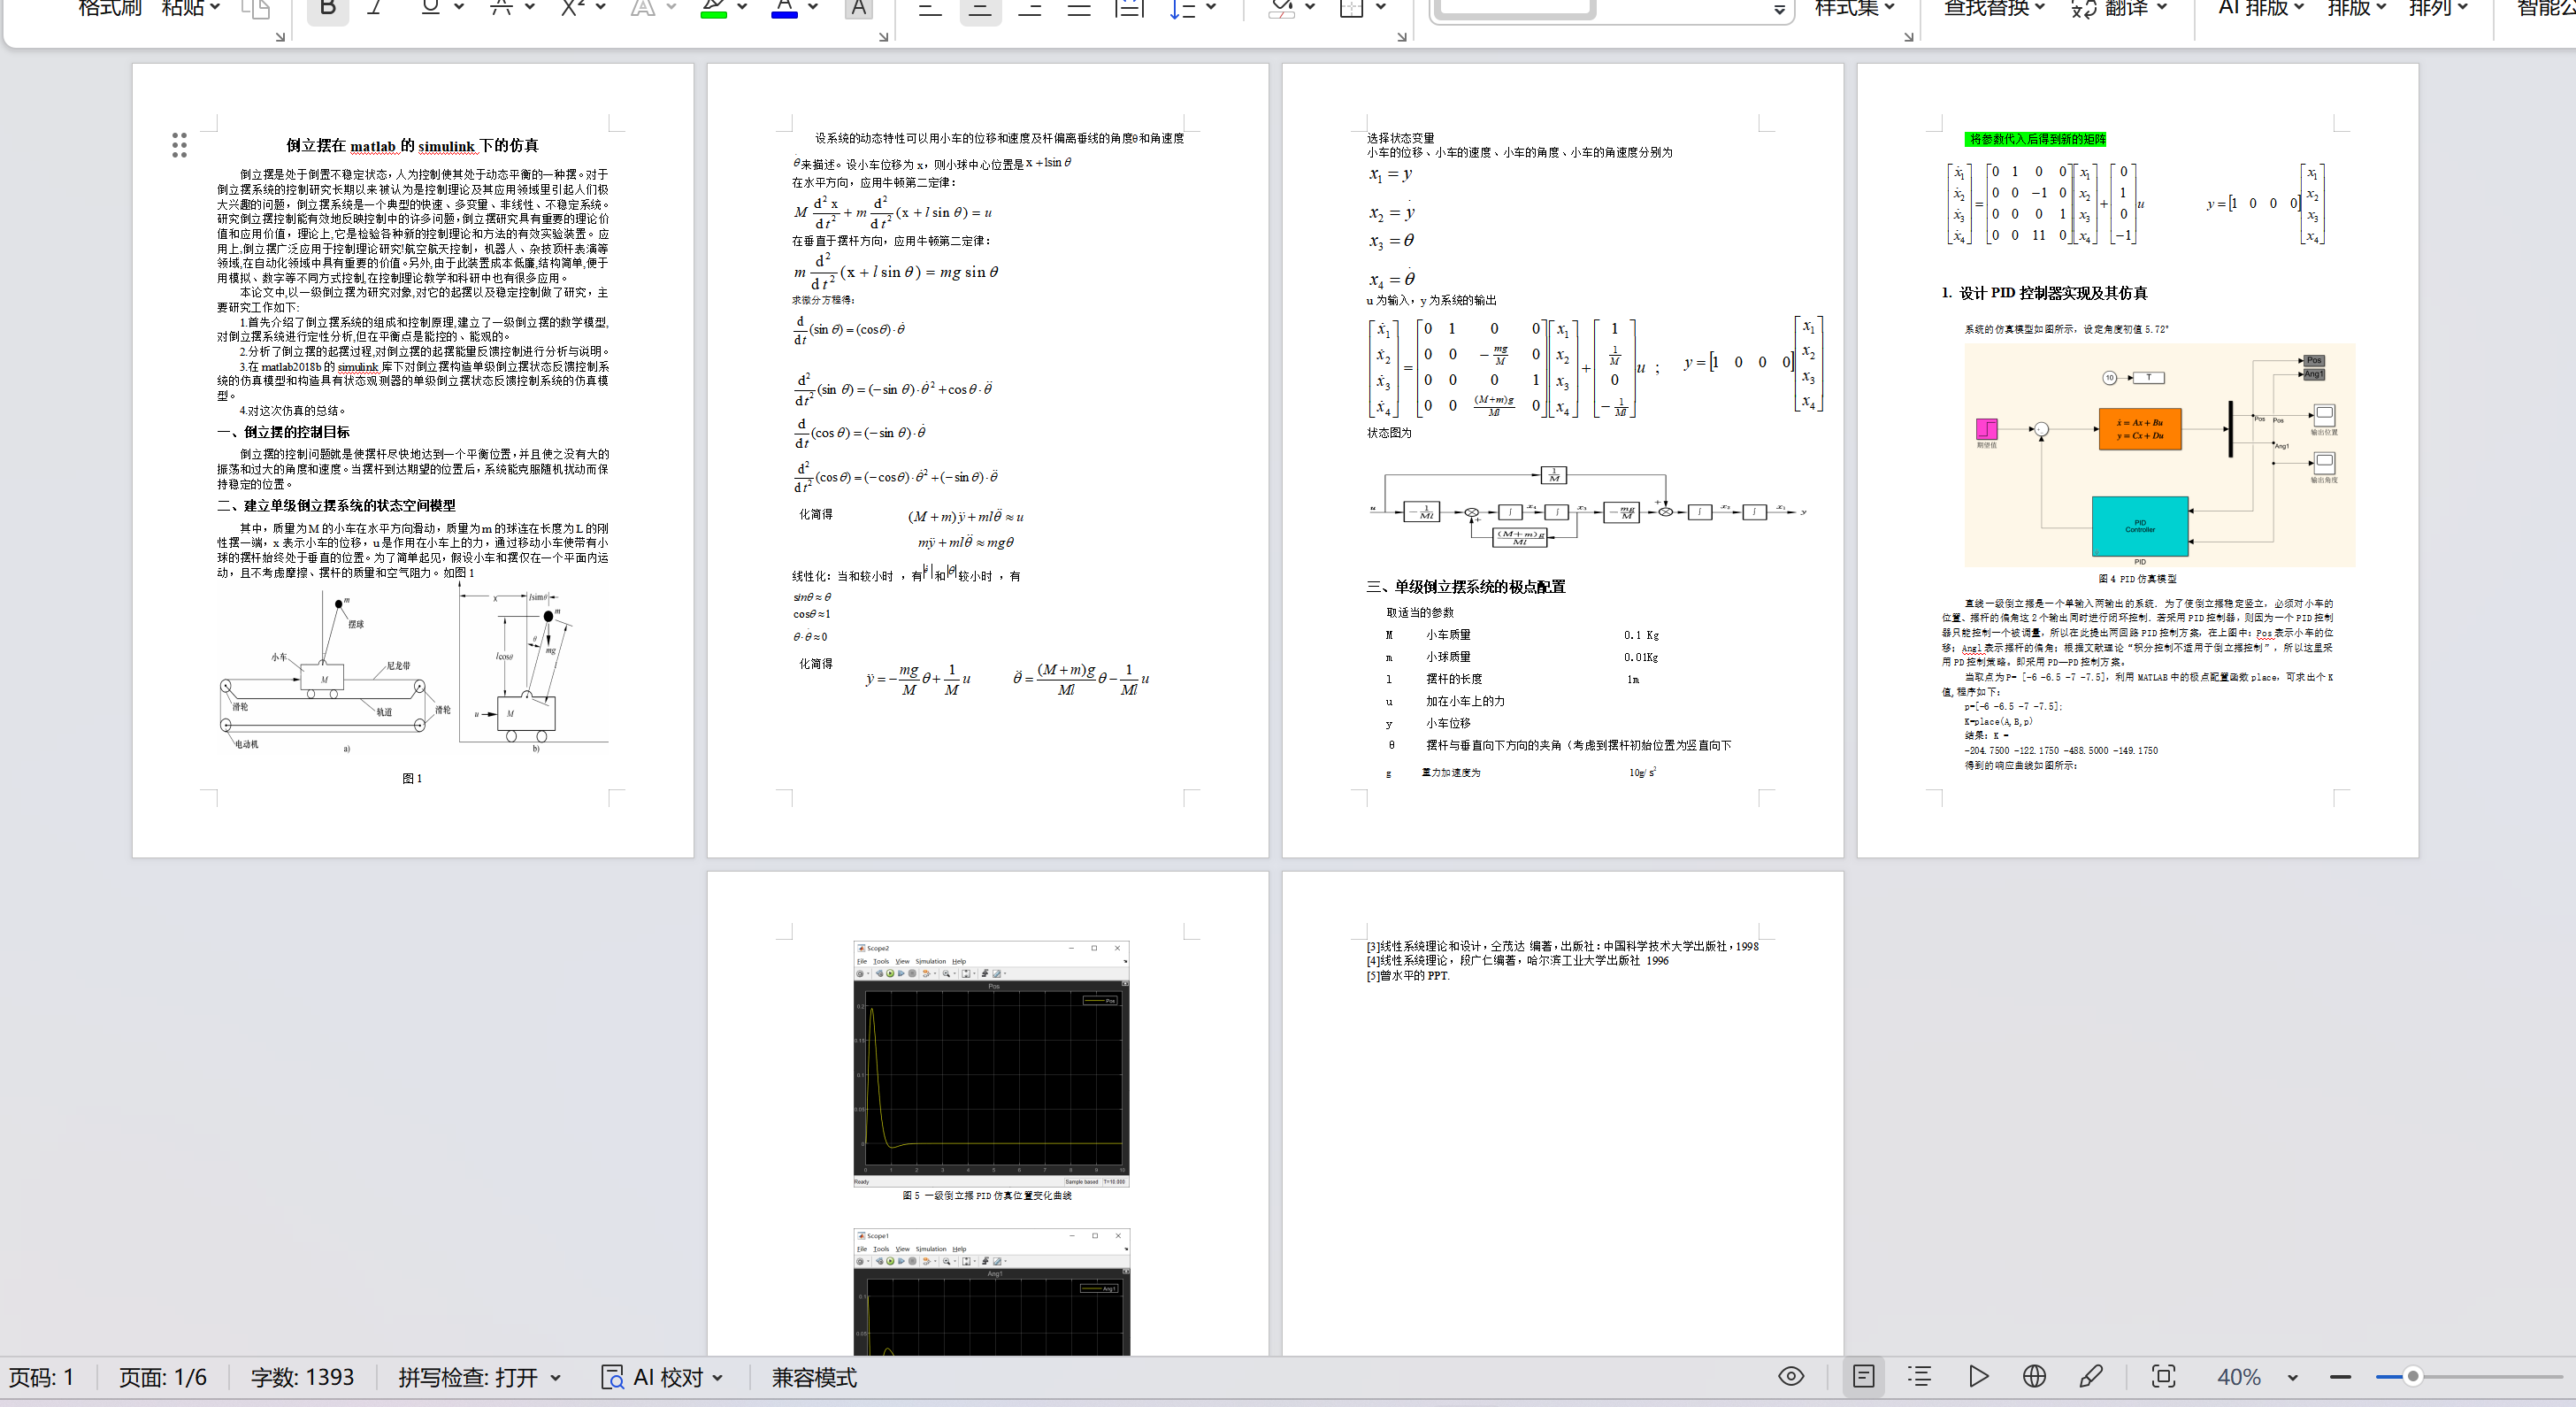Click the 字数: 1393 word count
This screenshot has height=1407, width=2576.
pos(302,1377)
